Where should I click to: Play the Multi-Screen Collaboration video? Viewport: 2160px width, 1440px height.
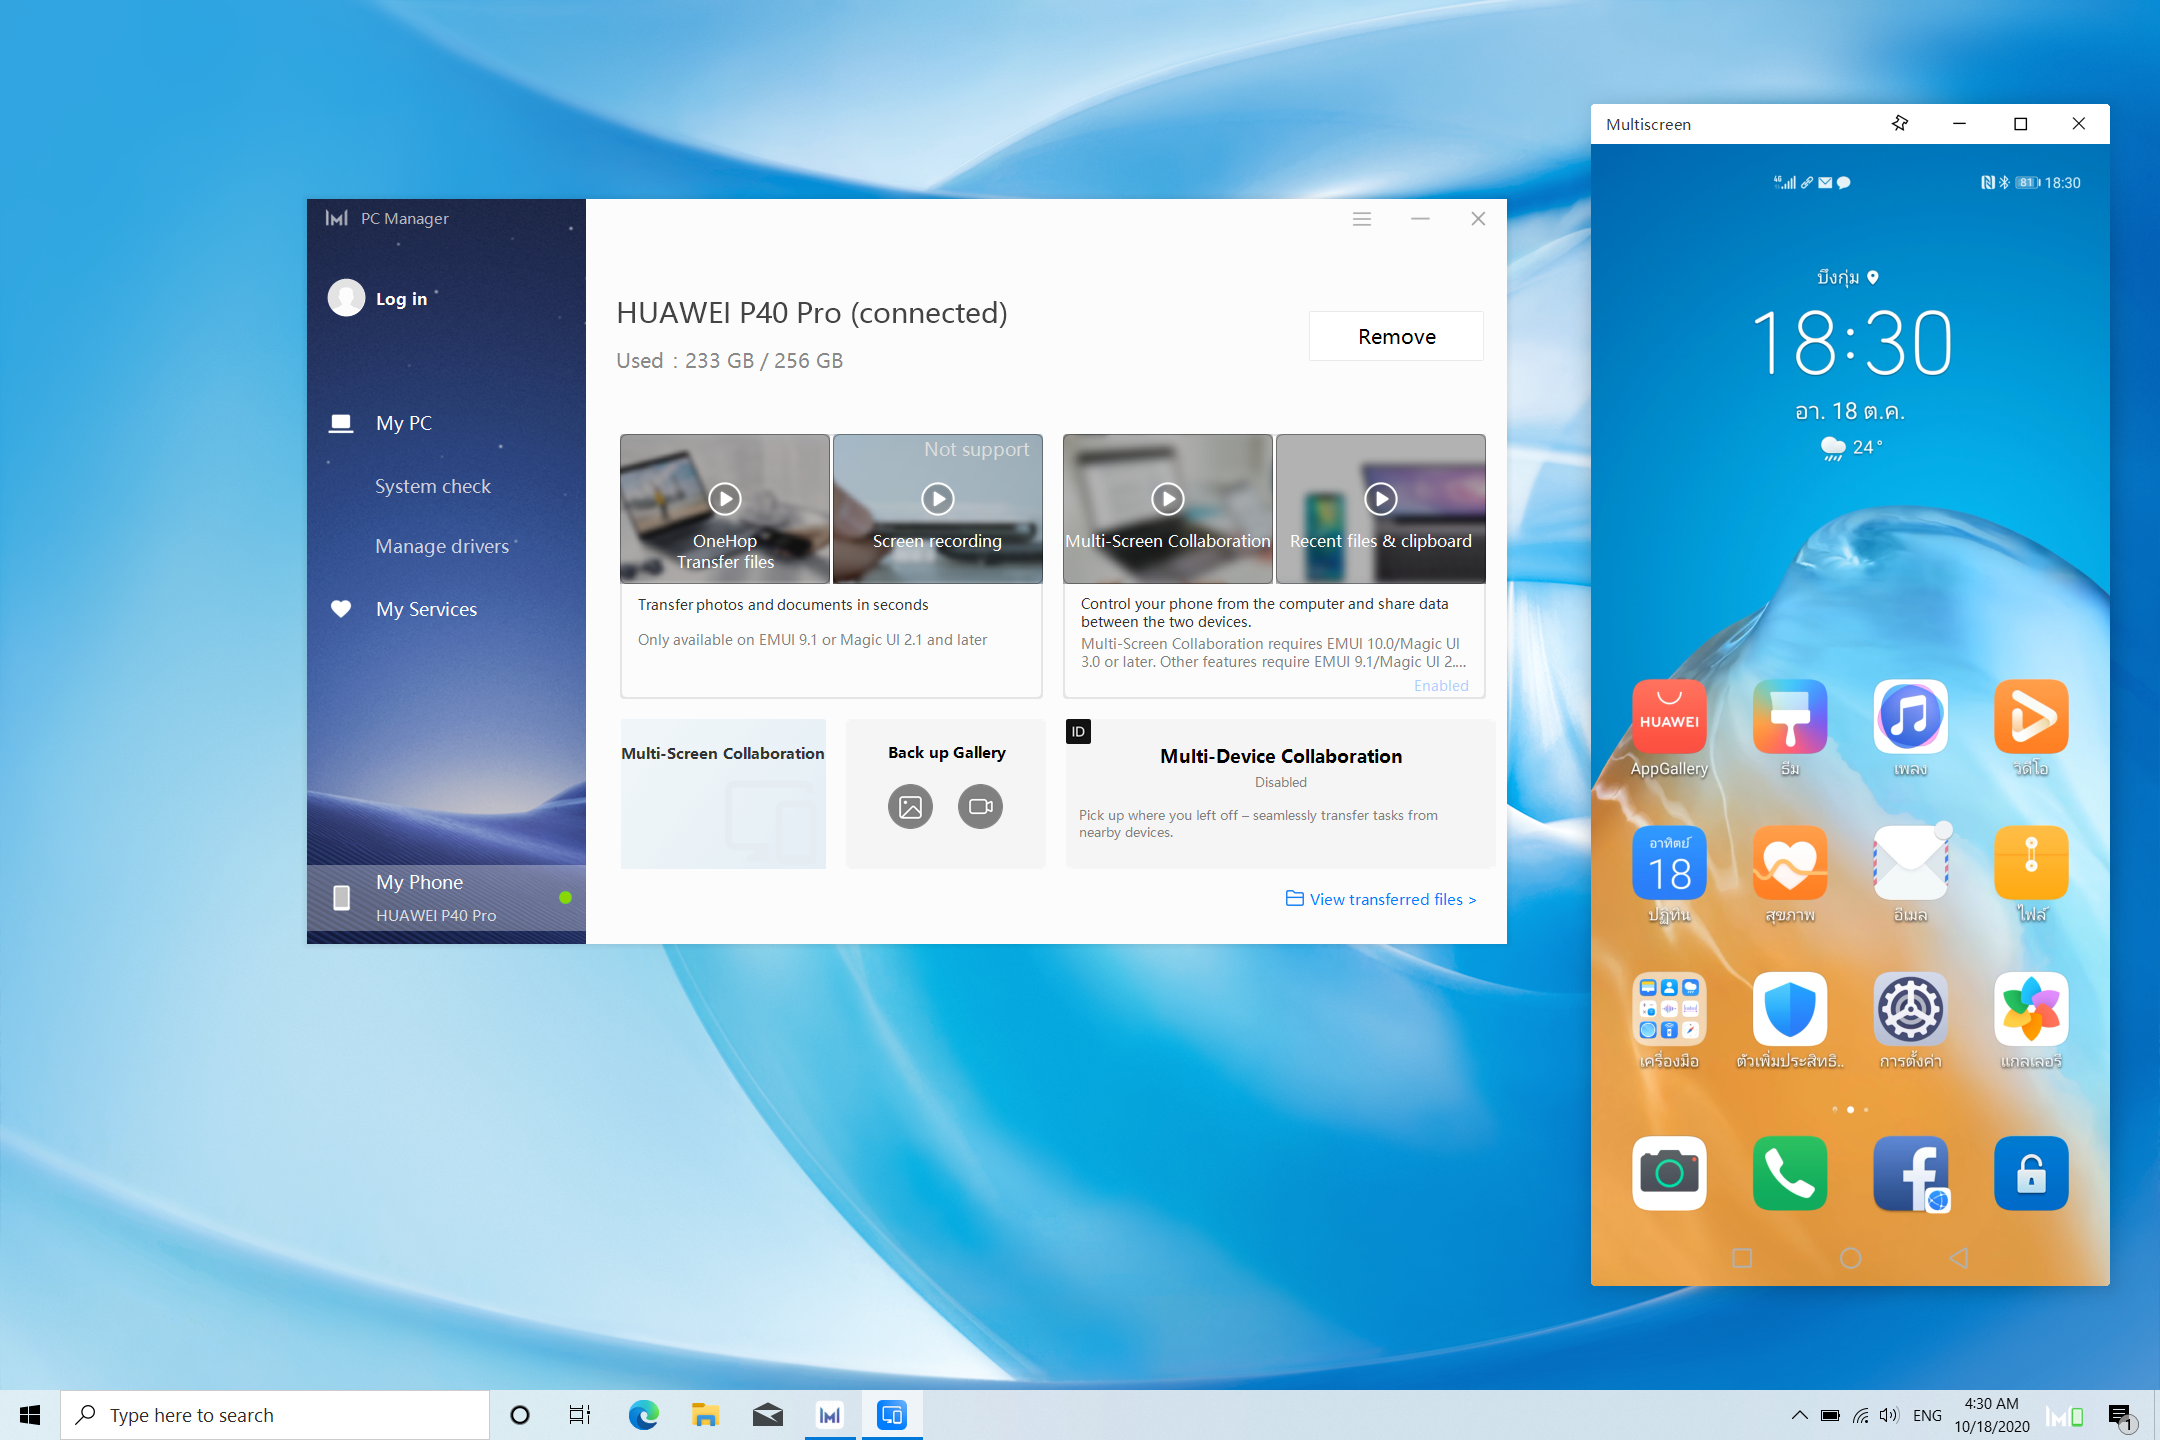click(x=1168, y=498)
